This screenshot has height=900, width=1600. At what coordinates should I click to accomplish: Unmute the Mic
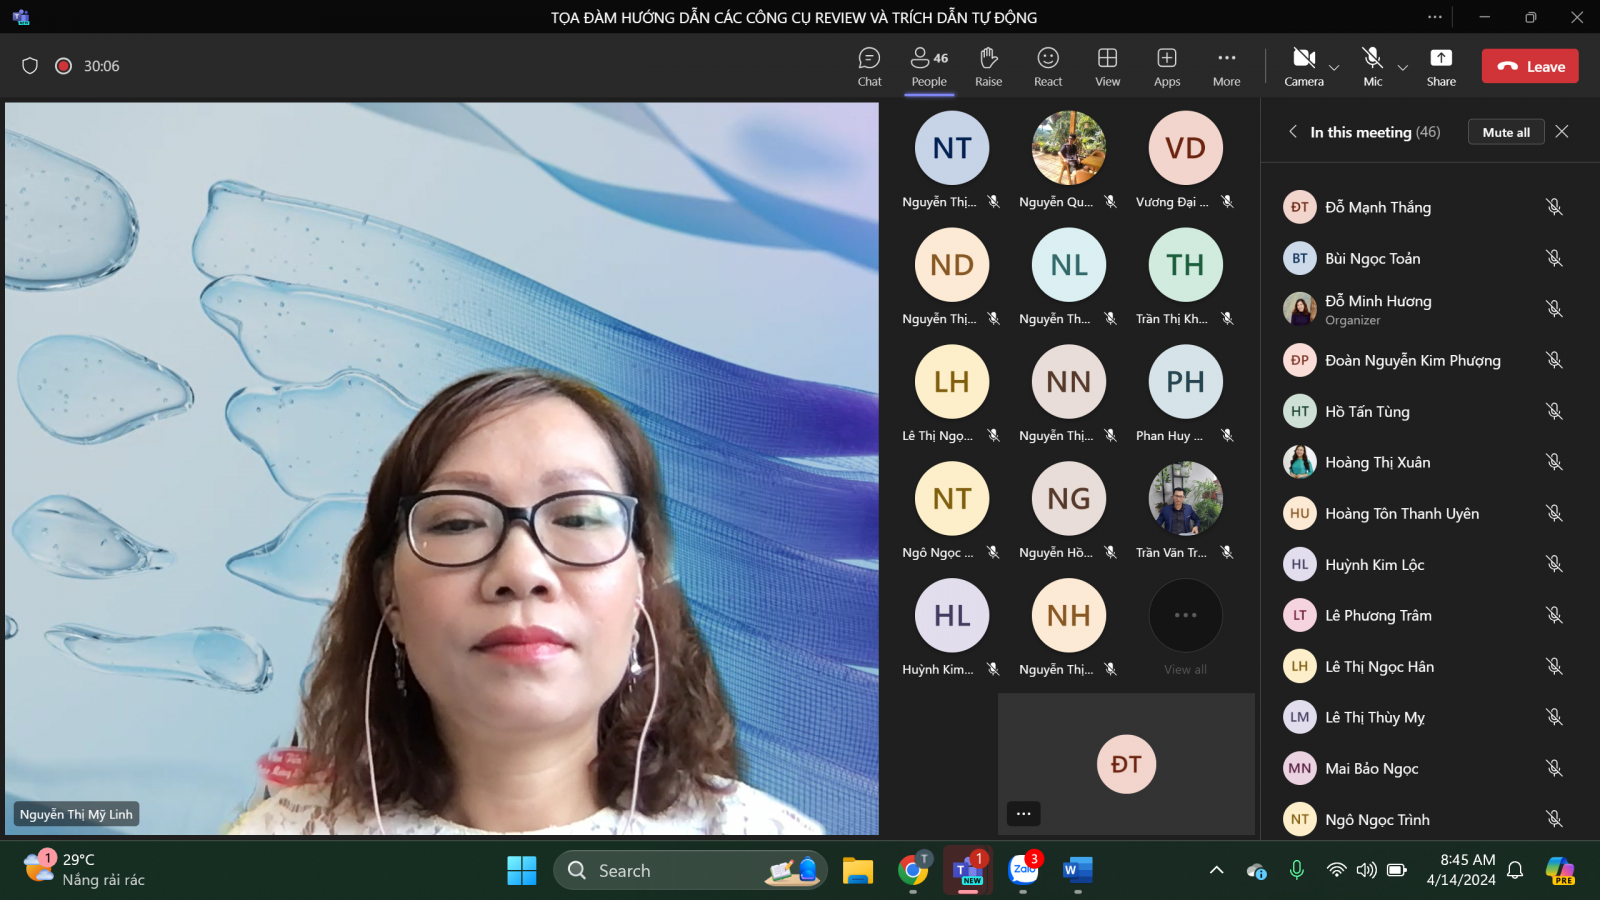(x=1373, y=66)
